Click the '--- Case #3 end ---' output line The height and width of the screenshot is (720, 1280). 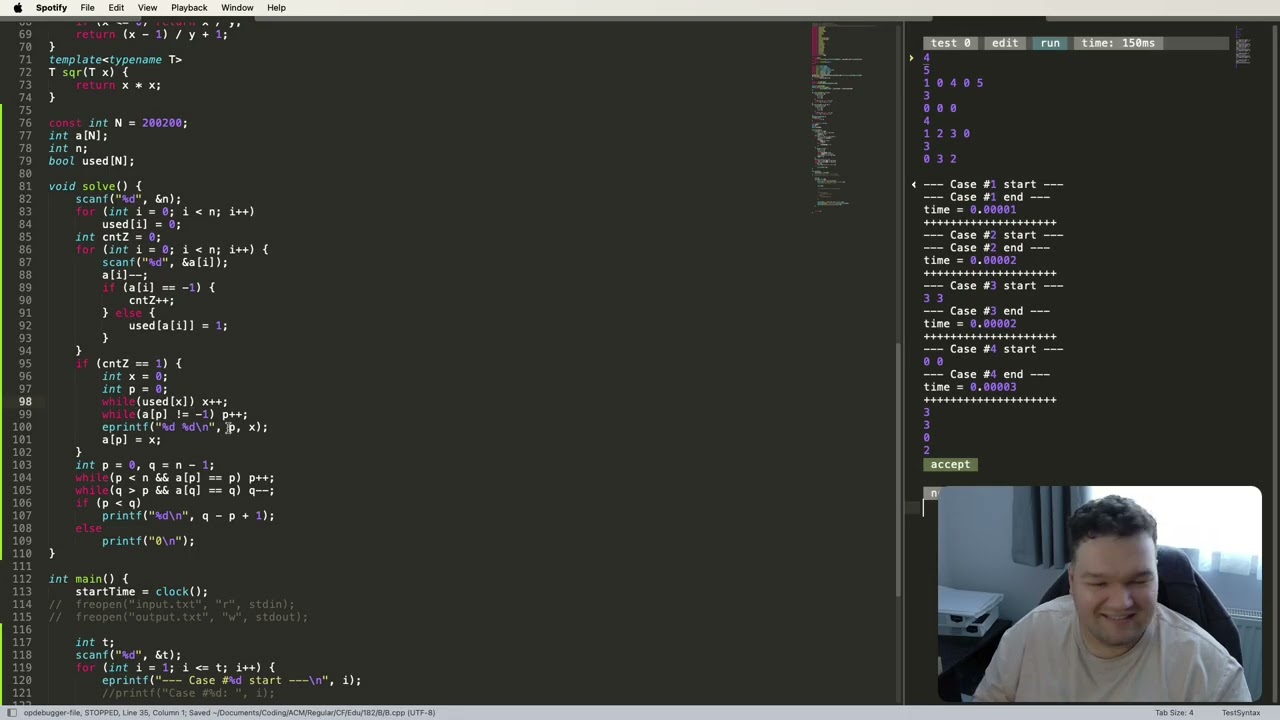tap(986, 311)
